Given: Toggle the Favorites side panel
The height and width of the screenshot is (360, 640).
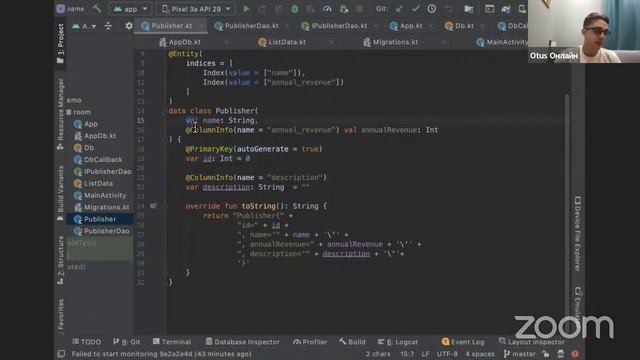Looking at the screenshot, I should tap(60, 316).
